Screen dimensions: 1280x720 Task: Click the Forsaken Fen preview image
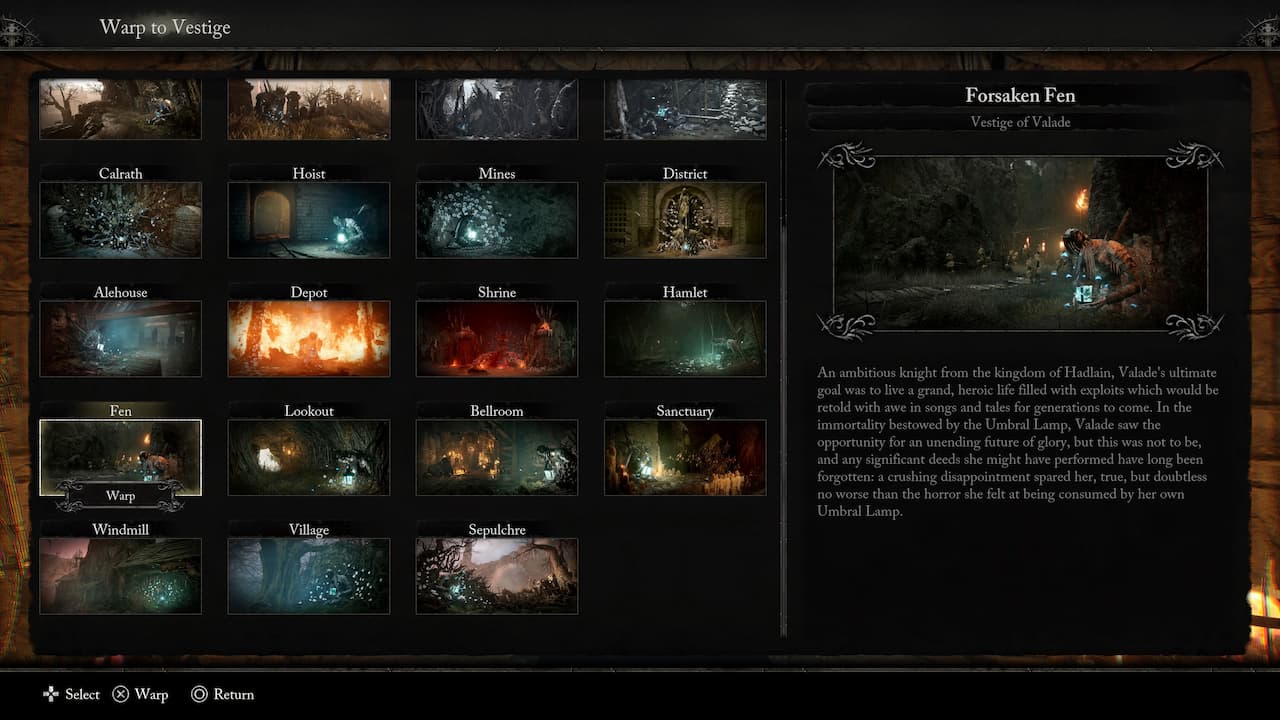point(1020,243)
